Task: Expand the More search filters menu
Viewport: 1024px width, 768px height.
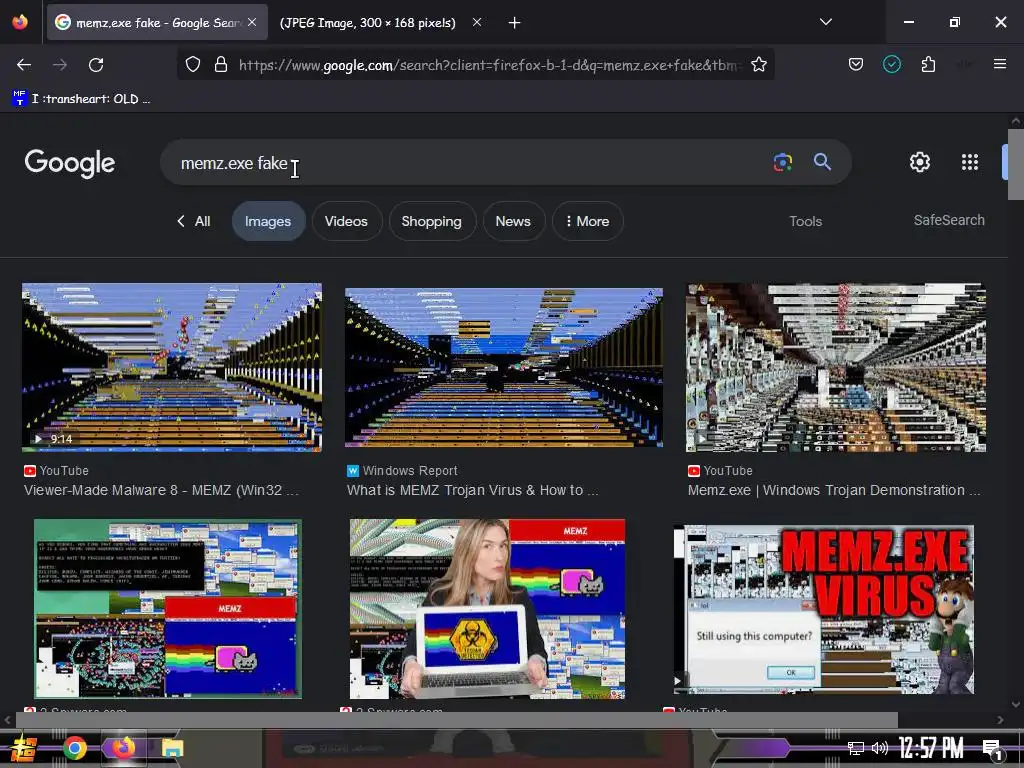Action: pos(587,221)
